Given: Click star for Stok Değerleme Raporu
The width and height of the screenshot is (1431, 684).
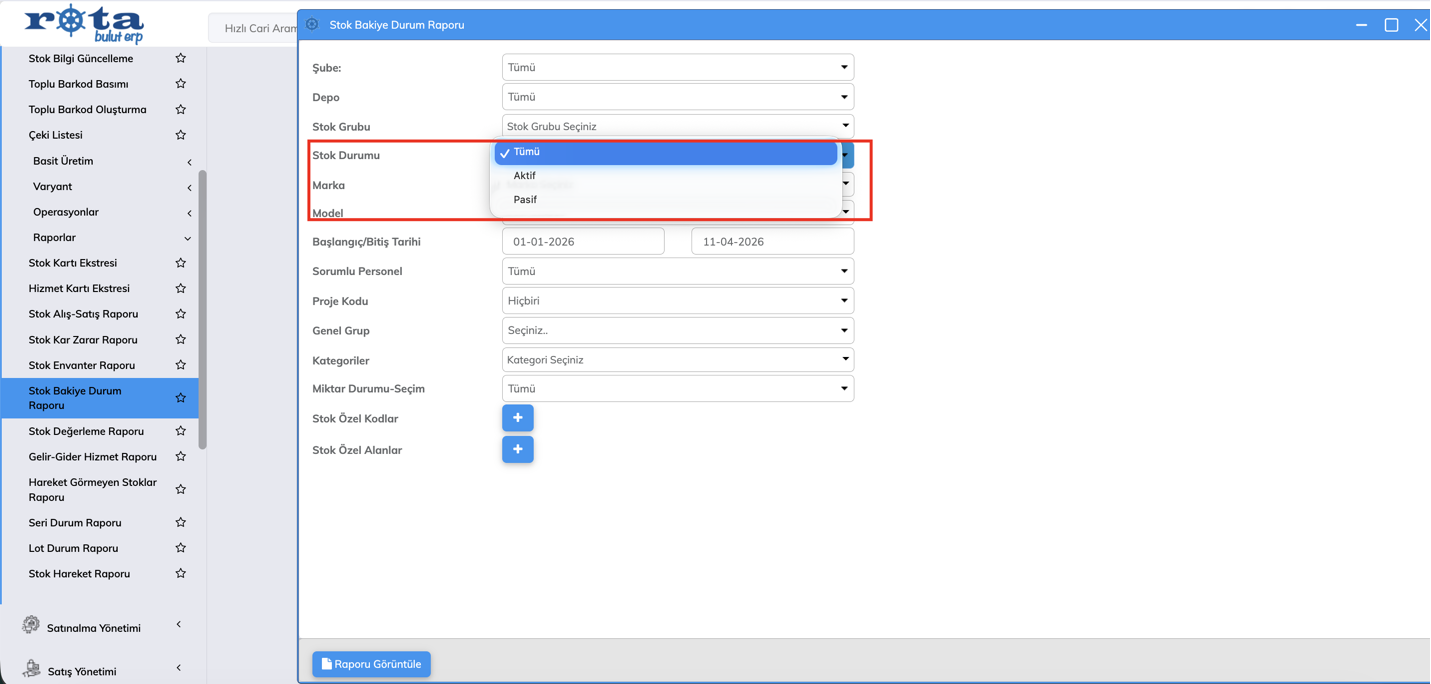Looking at the screenshot, I should [181, 432].
